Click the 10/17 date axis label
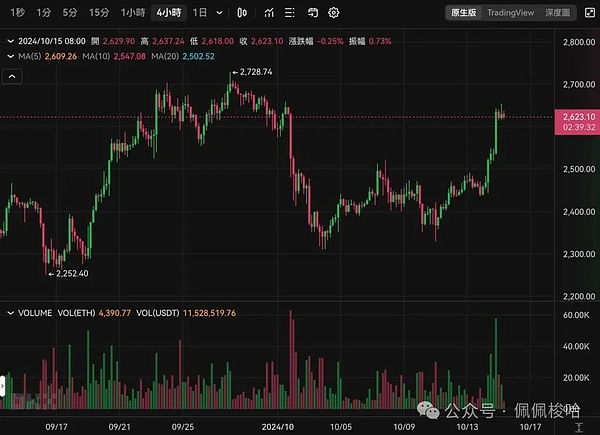 pos(530,427)
